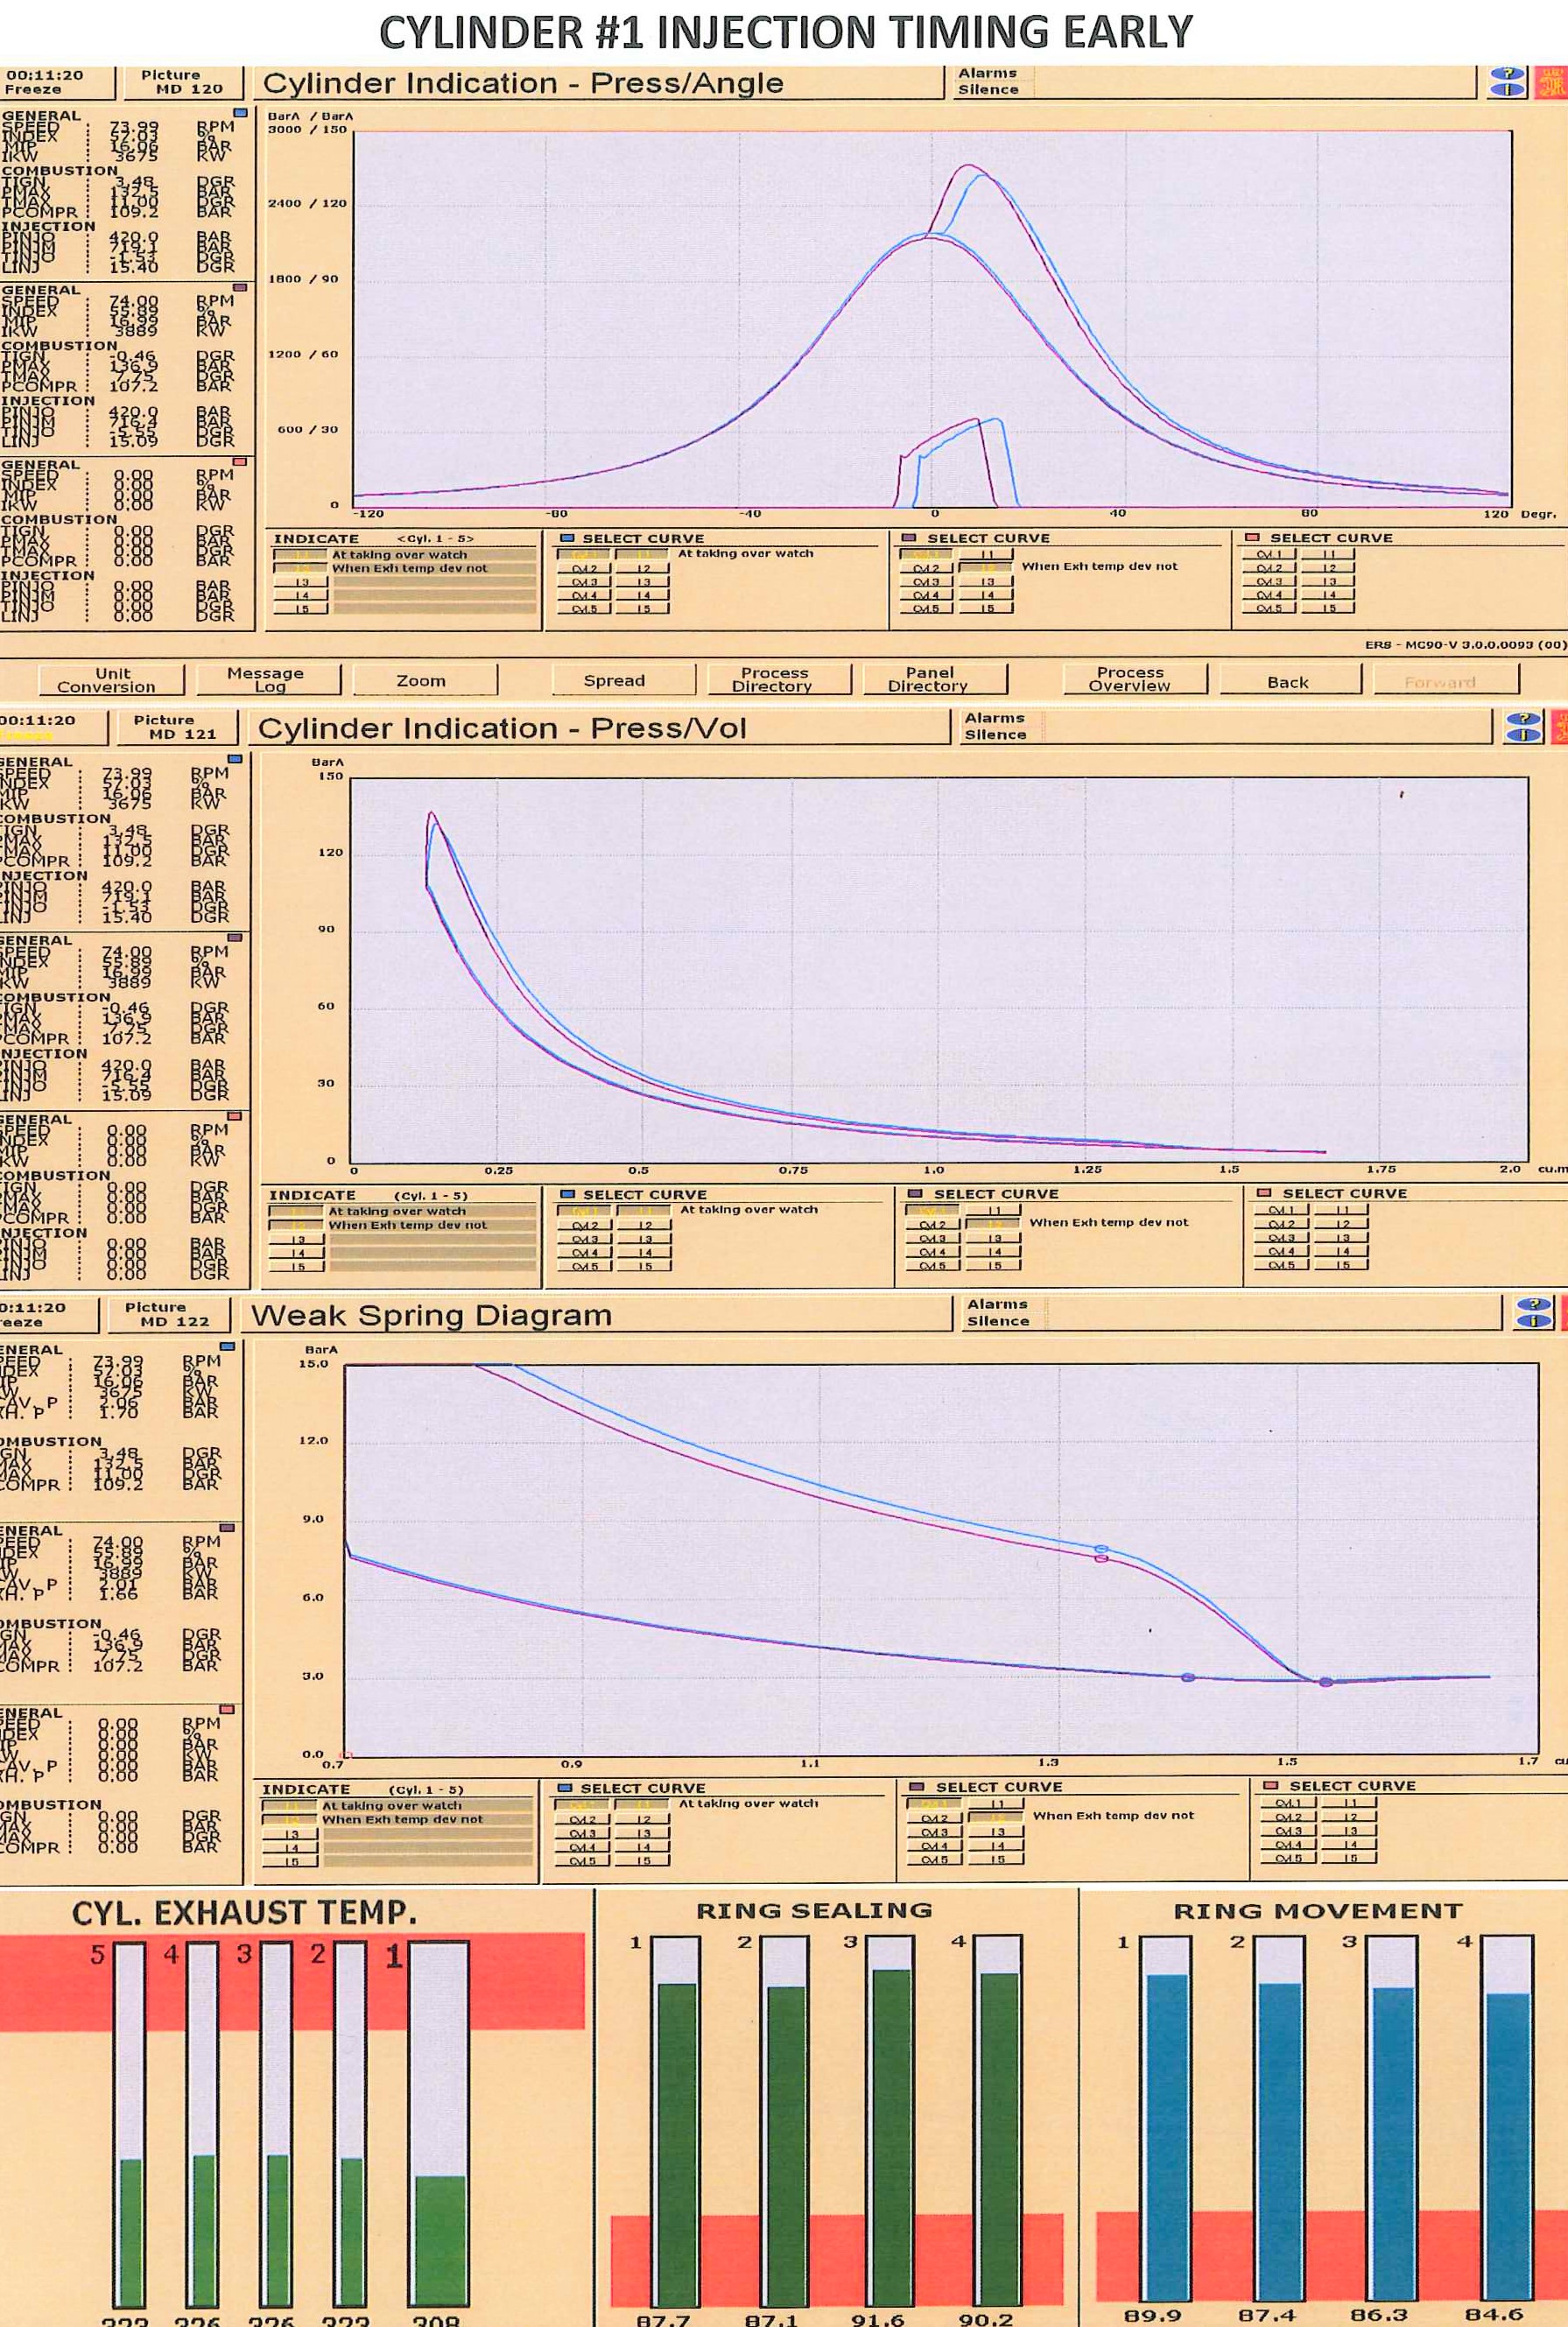Open the Zoom function on the navigation bar
This screenshot has height=2327, width=1568.
(424, 680)
